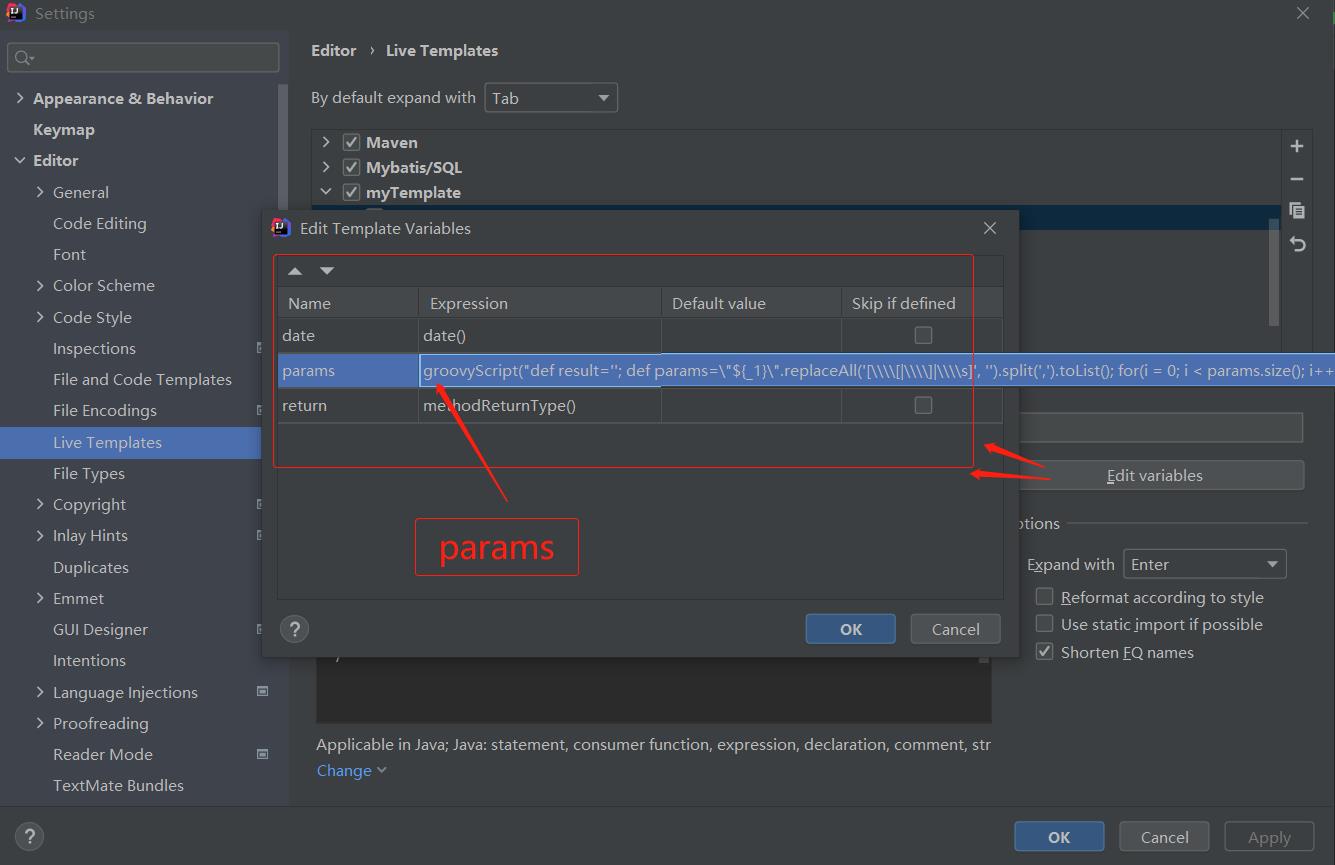Select the date variable name cell
Screen dimensions: 1335x865
pos(348,335)
